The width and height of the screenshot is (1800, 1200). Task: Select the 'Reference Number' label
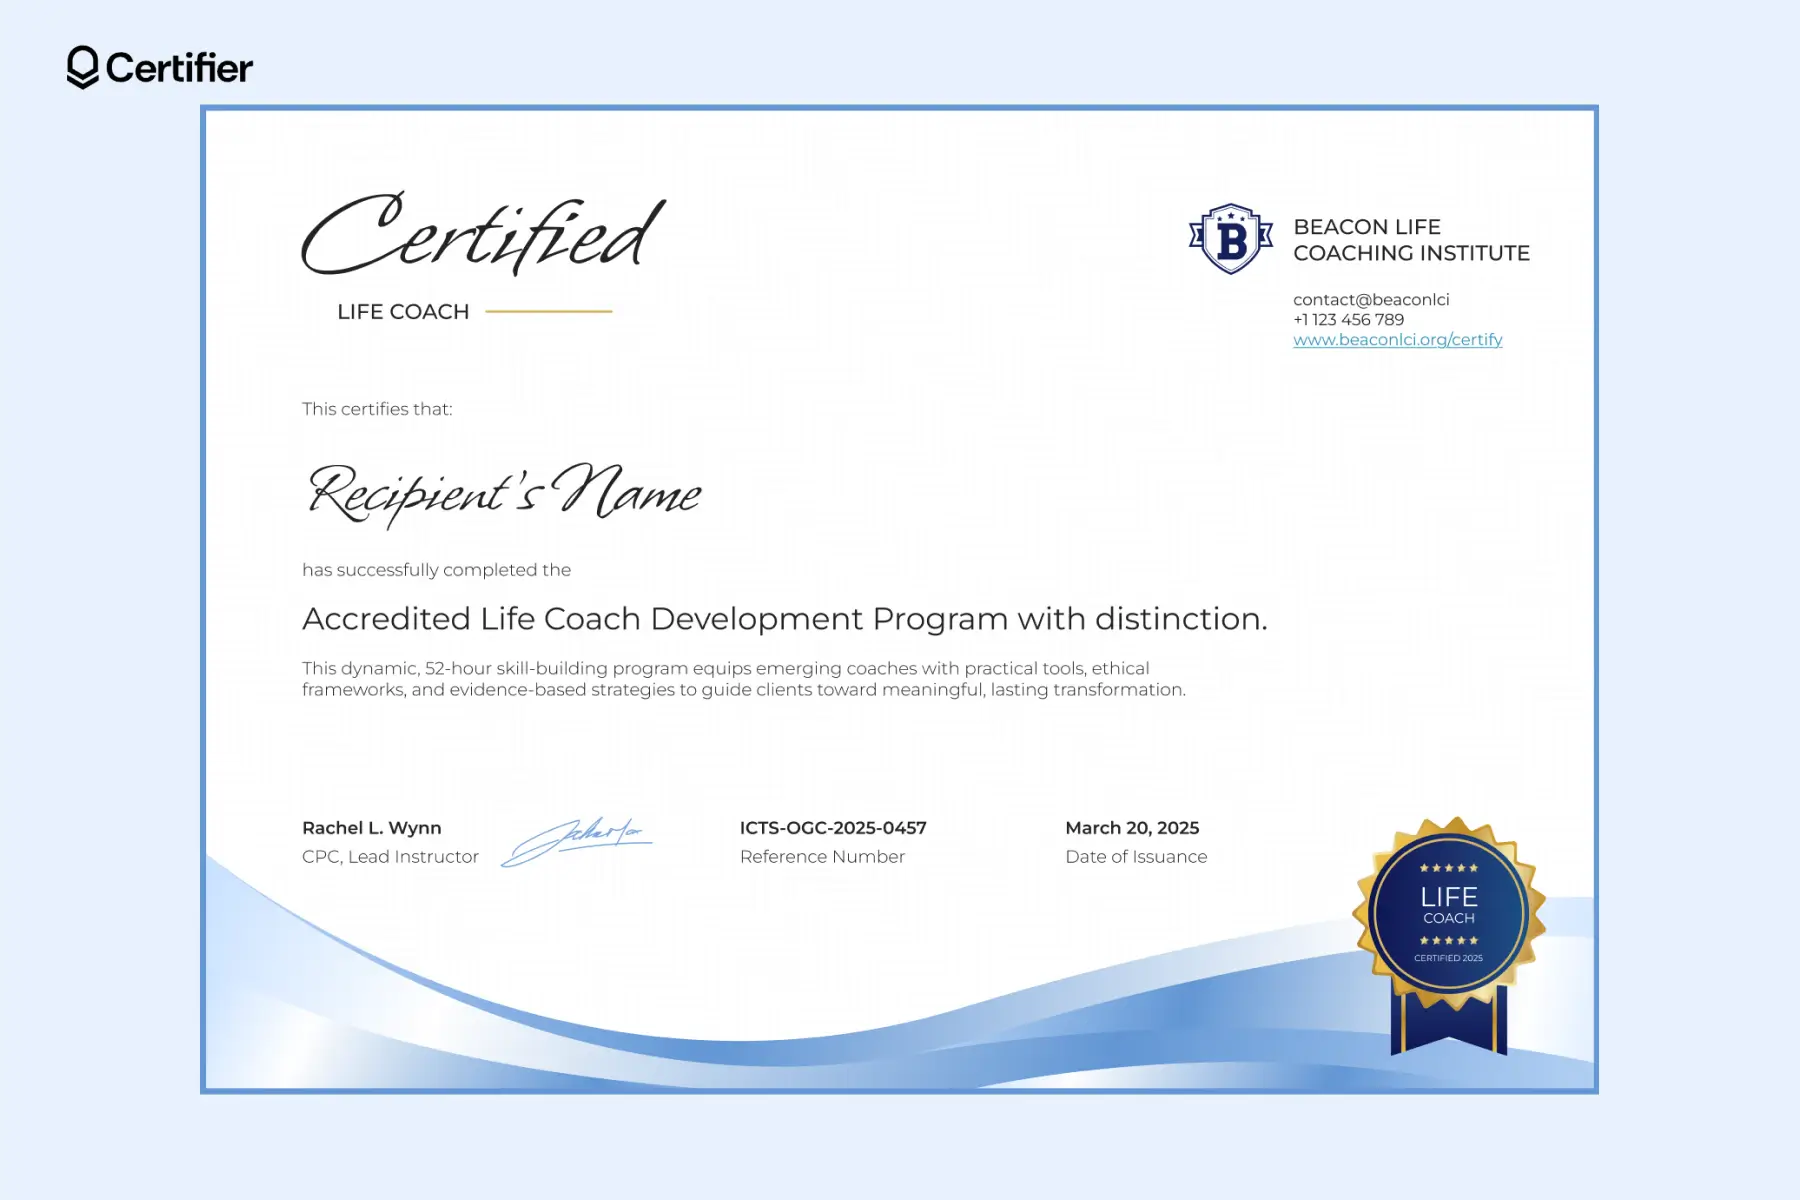(822, 857)
